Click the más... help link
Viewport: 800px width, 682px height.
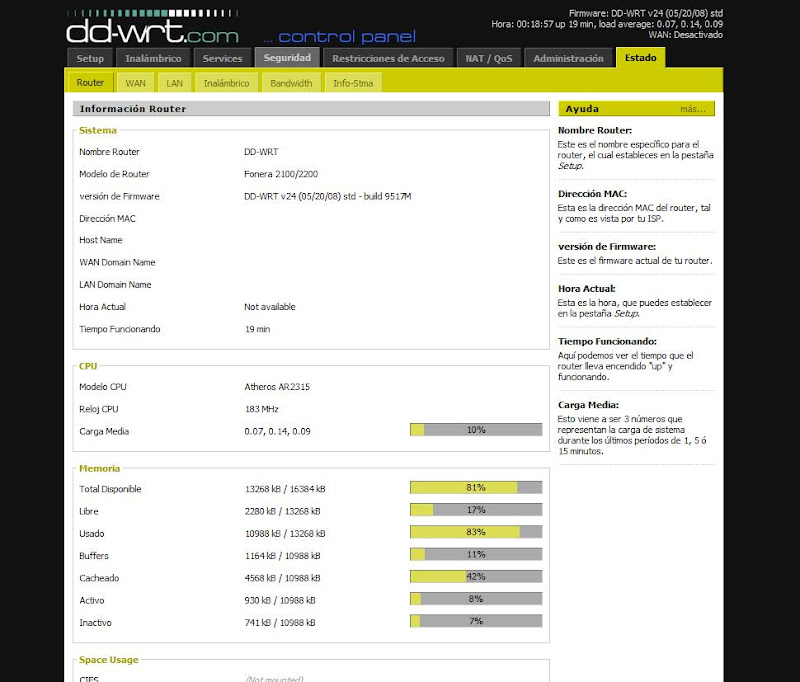[x=693, y=109]
